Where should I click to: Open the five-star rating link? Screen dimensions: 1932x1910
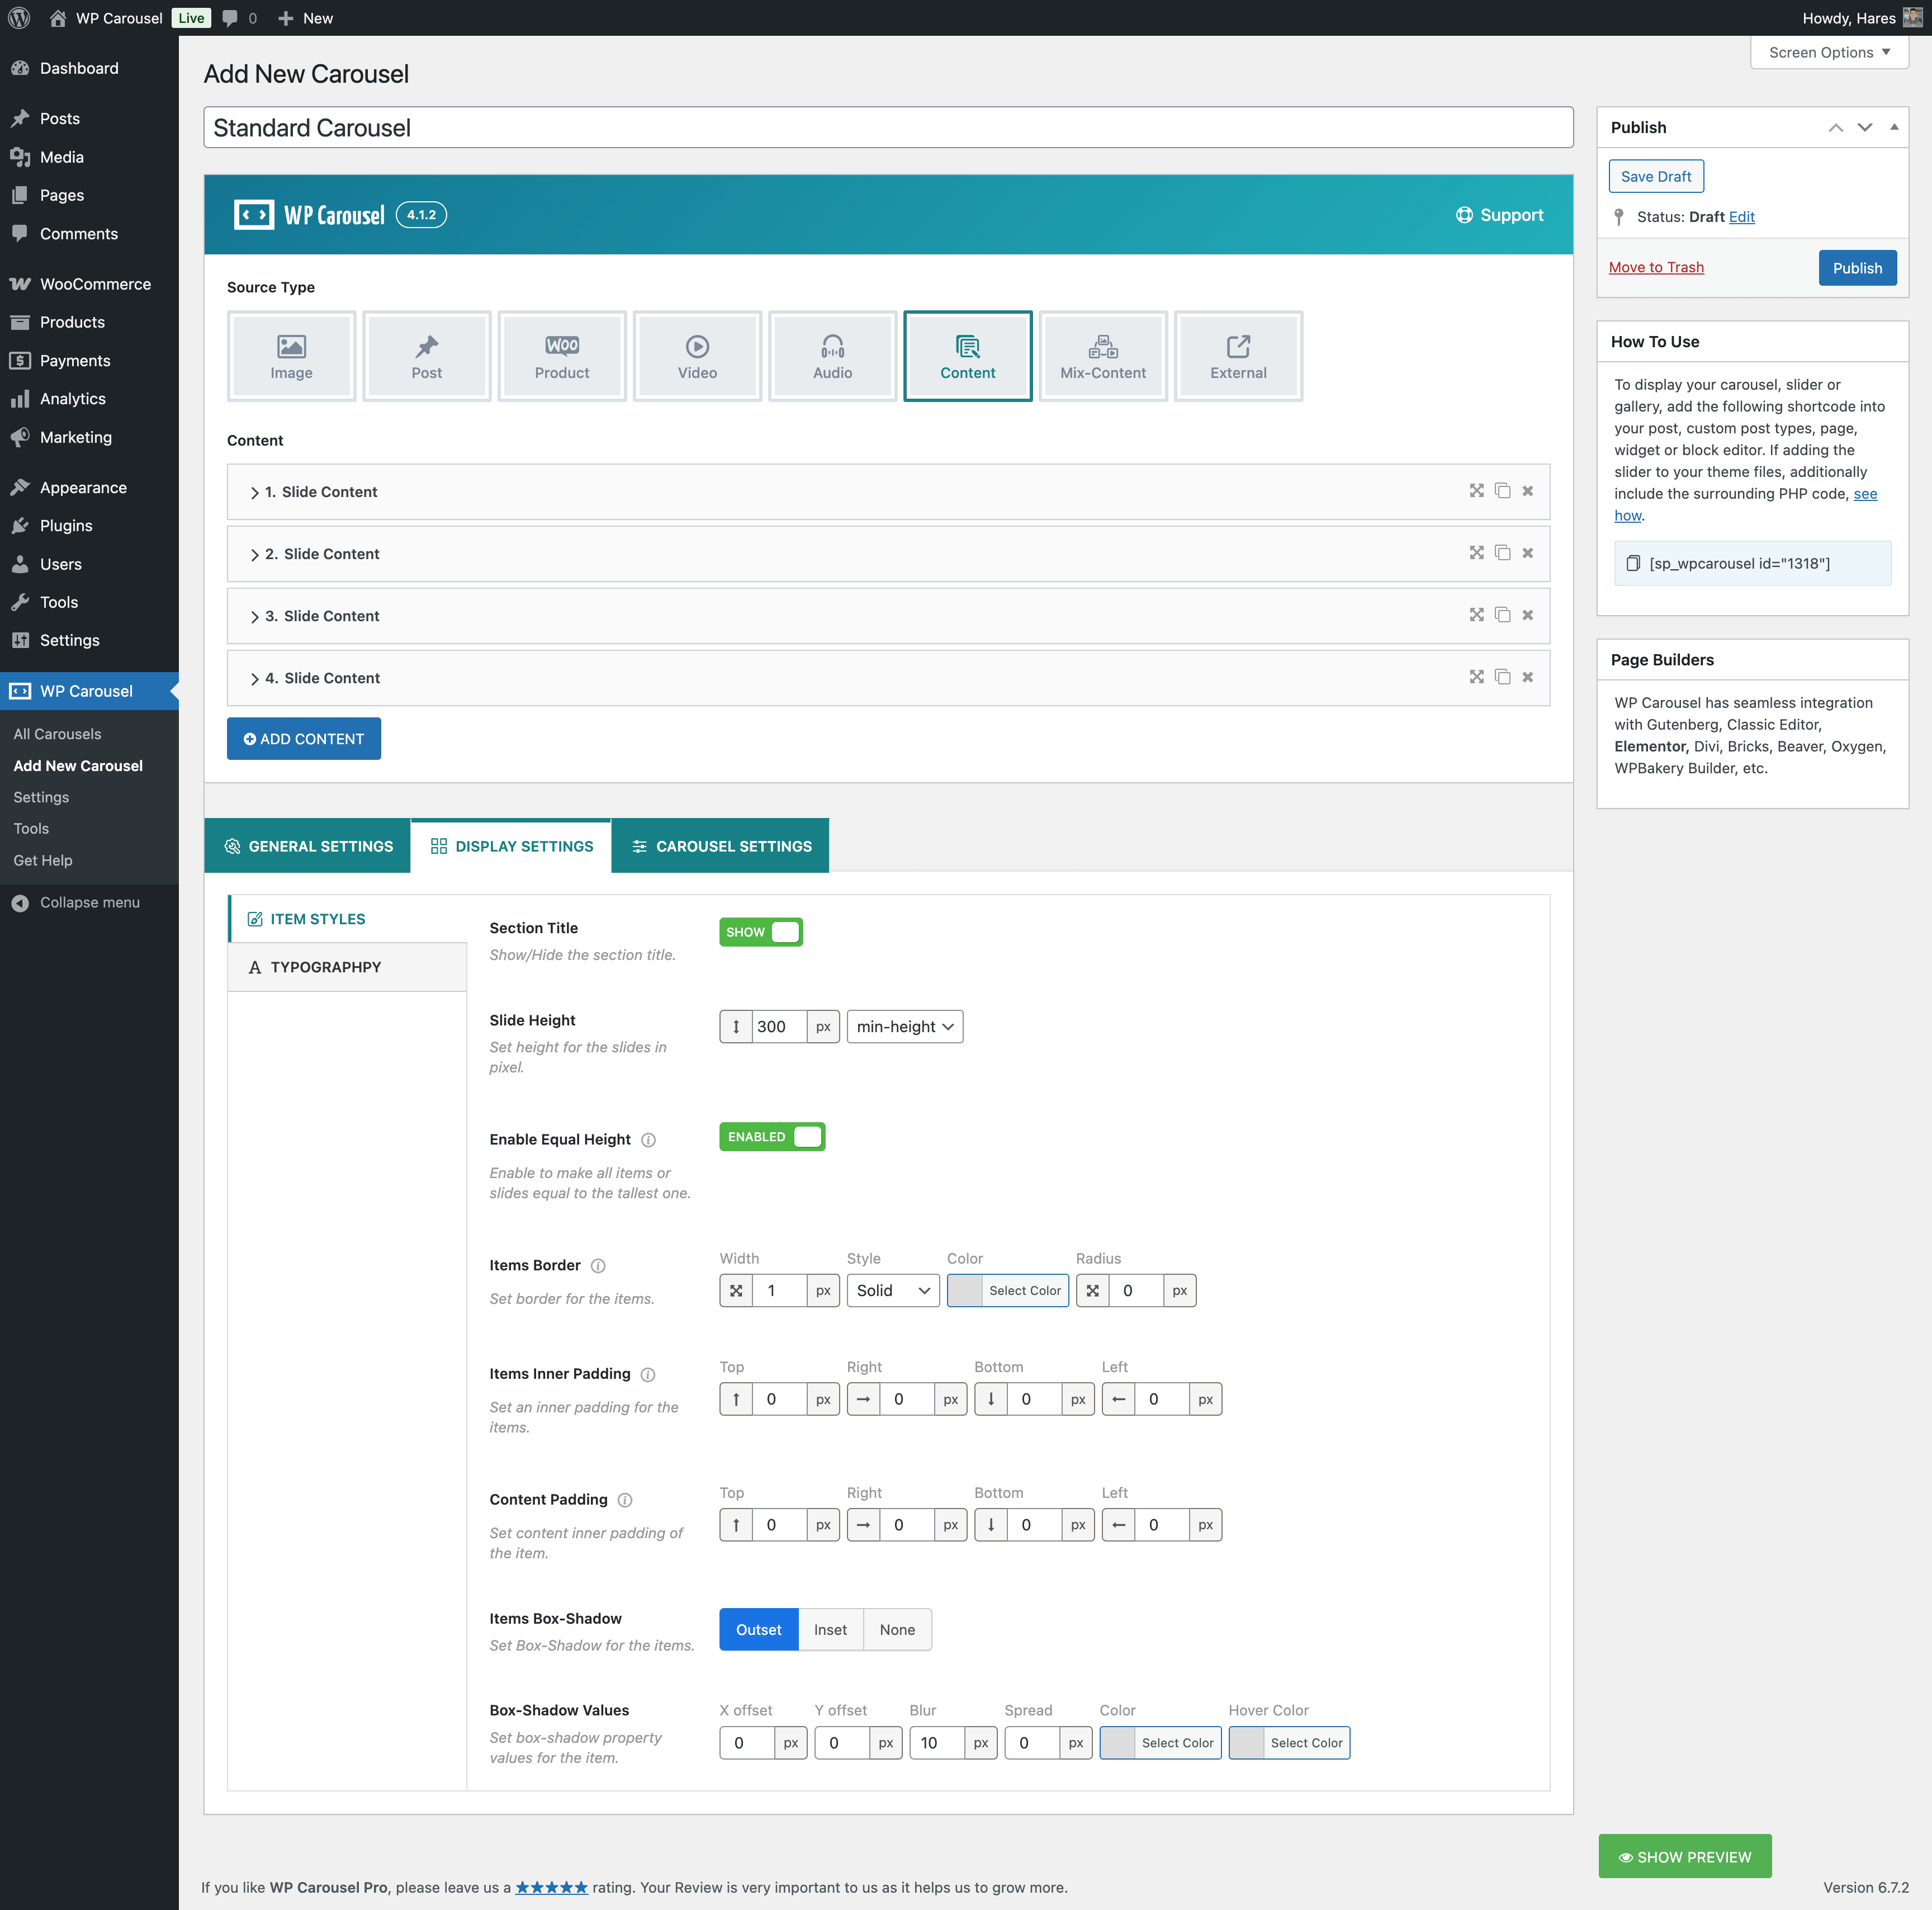coord(551,1888)
